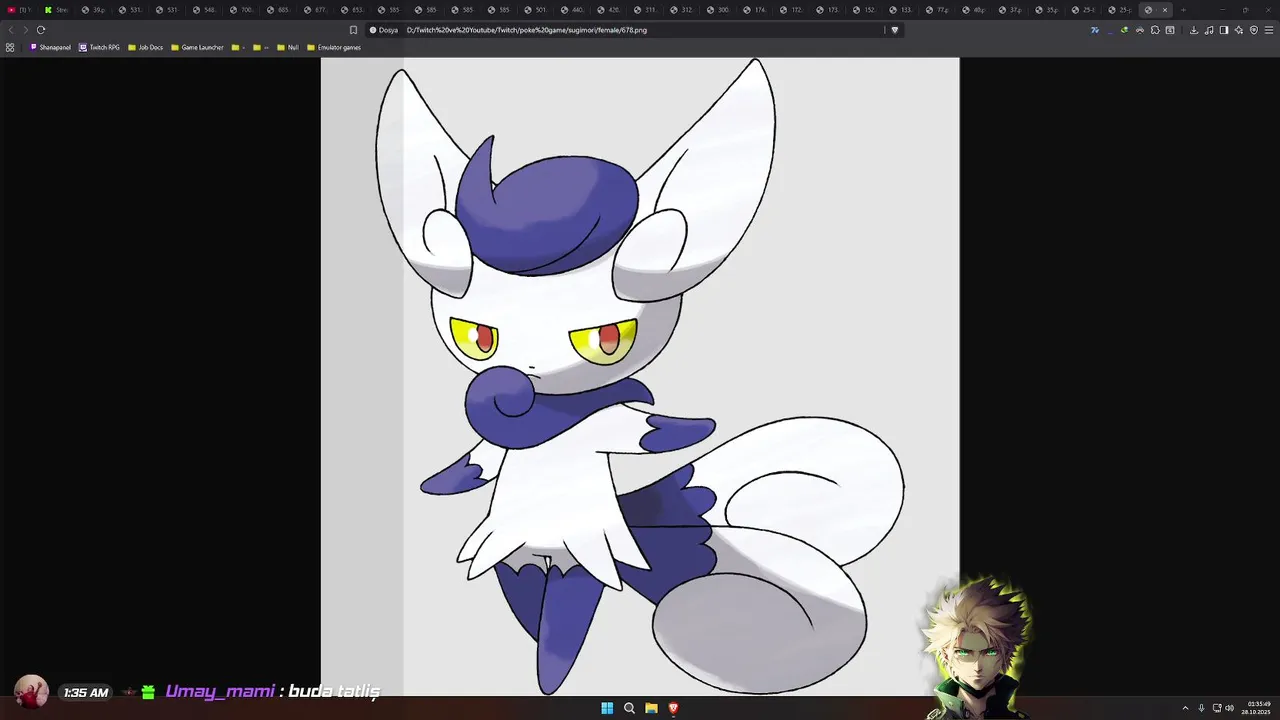This screenshot has width=1280, height=720.
Task: Open the Game Launcher bookmark folder
Action: tap(198, 47)
